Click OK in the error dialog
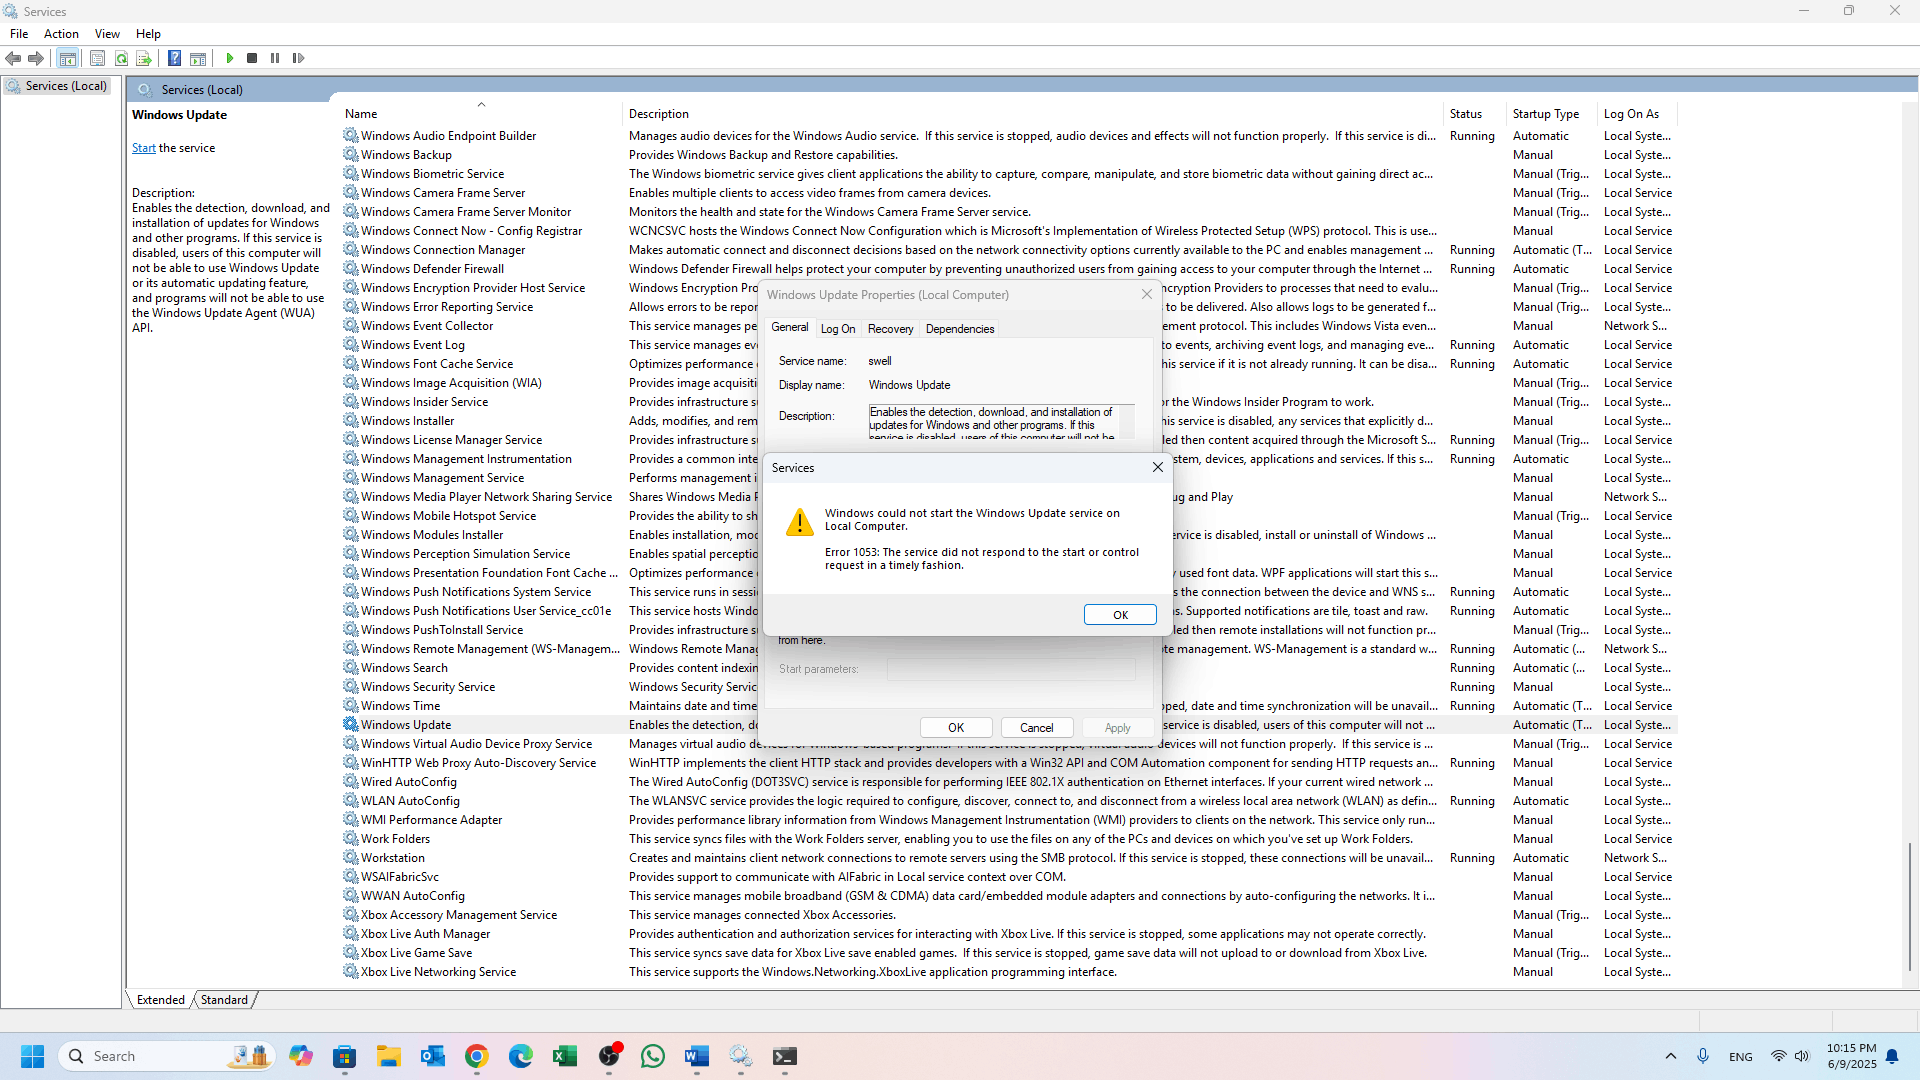The height and width of the screenshot is (1080, 1920). click(1120, 615)
